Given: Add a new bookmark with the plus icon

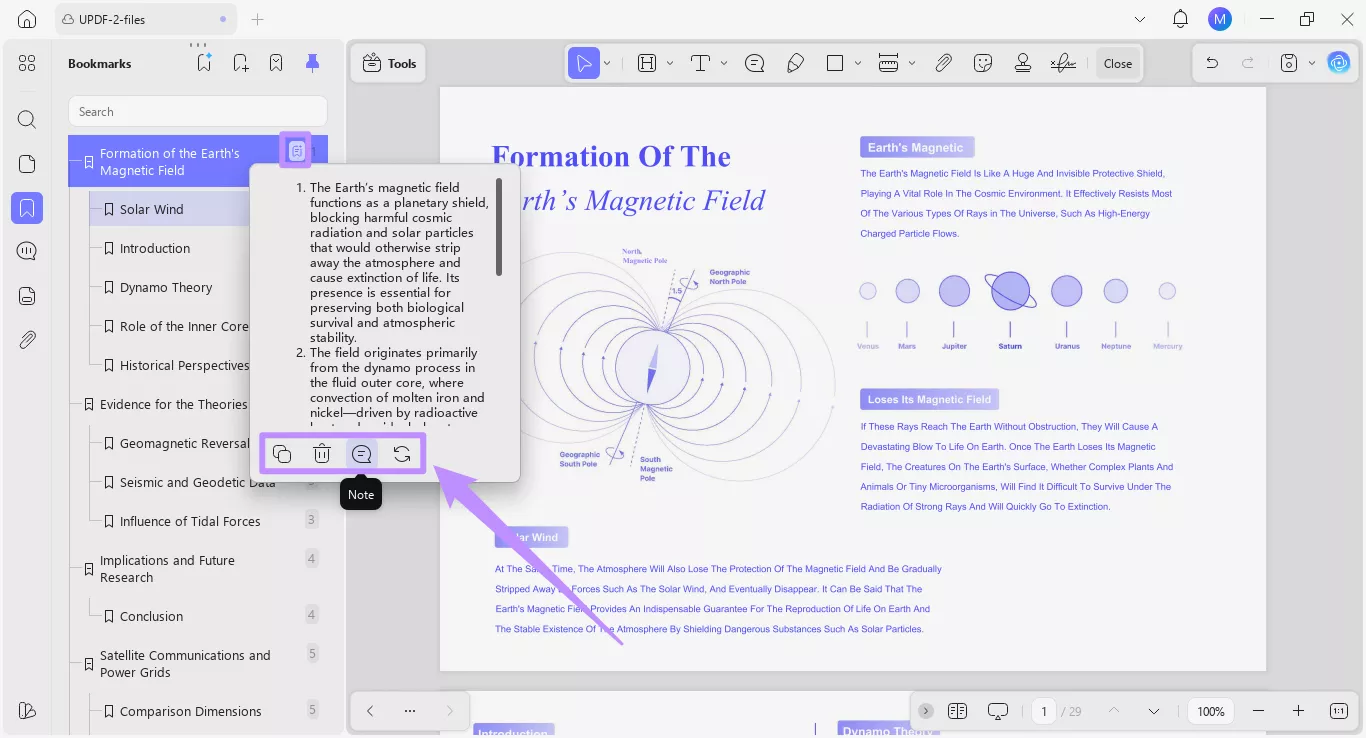Looking at the screenshot, I should tap(241, 63).
